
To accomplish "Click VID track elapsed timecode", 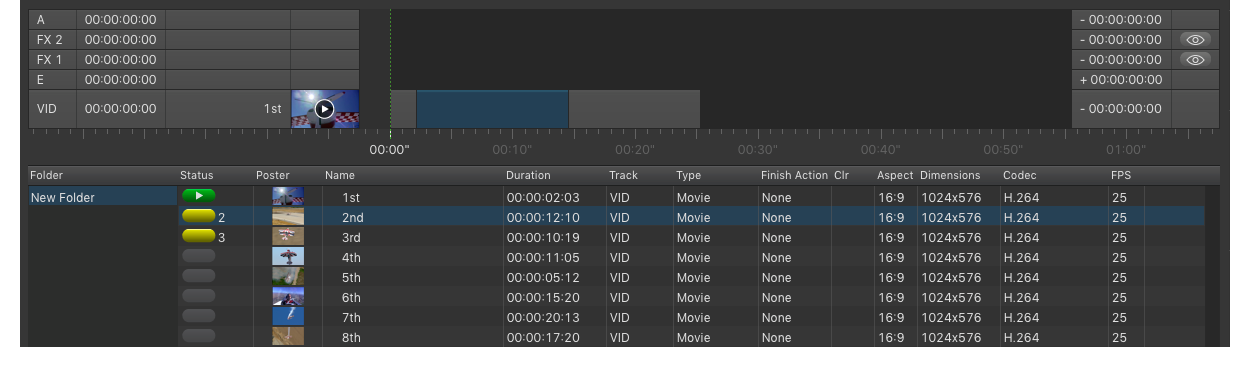I will [120, 109].
